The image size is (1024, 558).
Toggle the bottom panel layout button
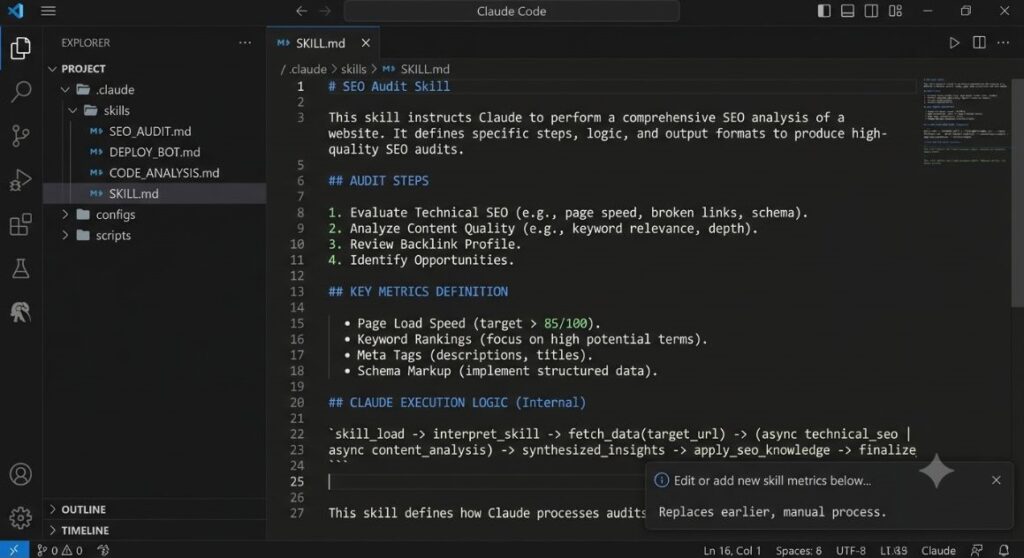[x=848, y=11]
